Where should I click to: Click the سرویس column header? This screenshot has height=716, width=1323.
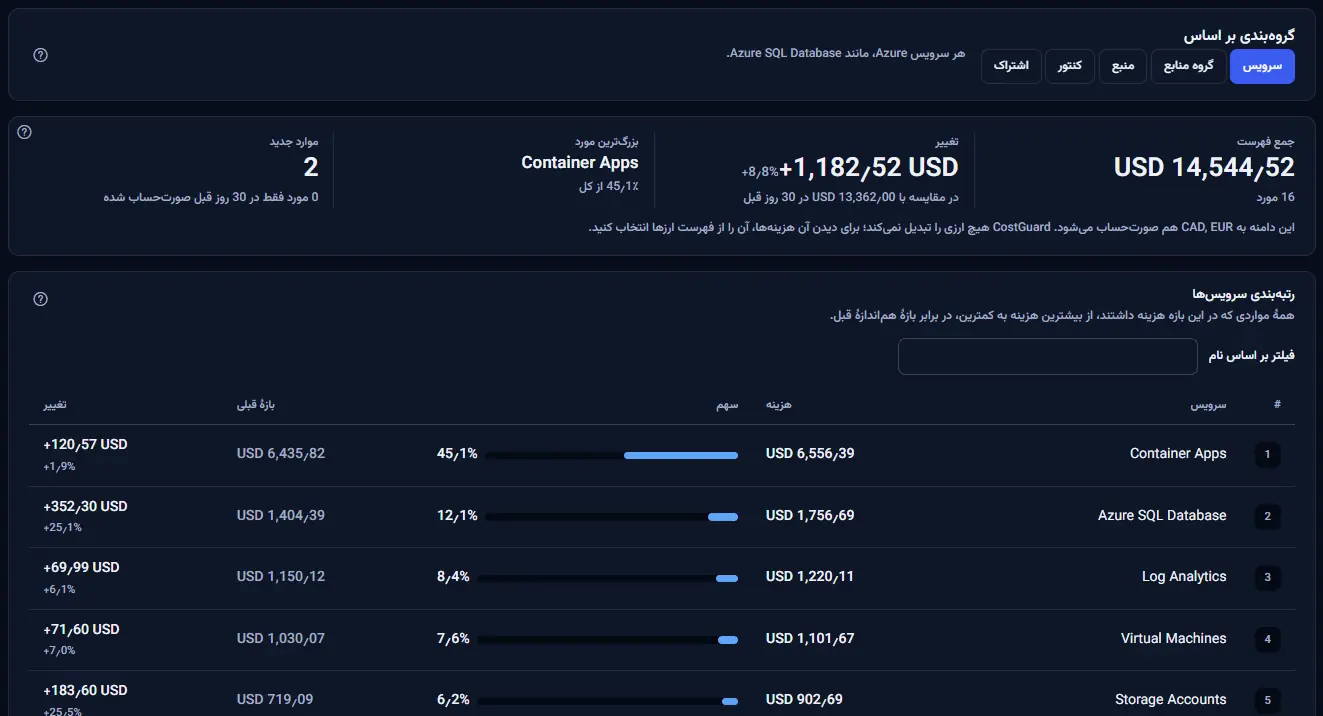1208,405
